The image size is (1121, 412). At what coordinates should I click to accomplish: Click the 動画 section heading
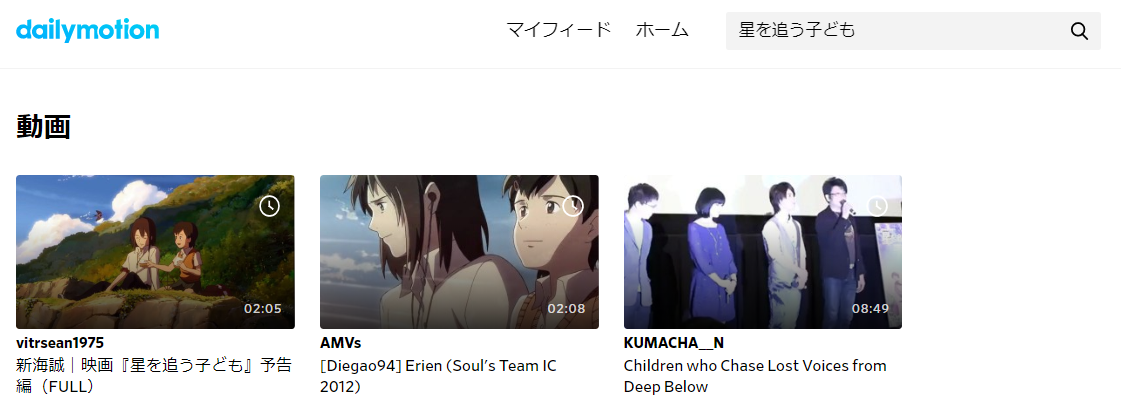coord(43,127)
